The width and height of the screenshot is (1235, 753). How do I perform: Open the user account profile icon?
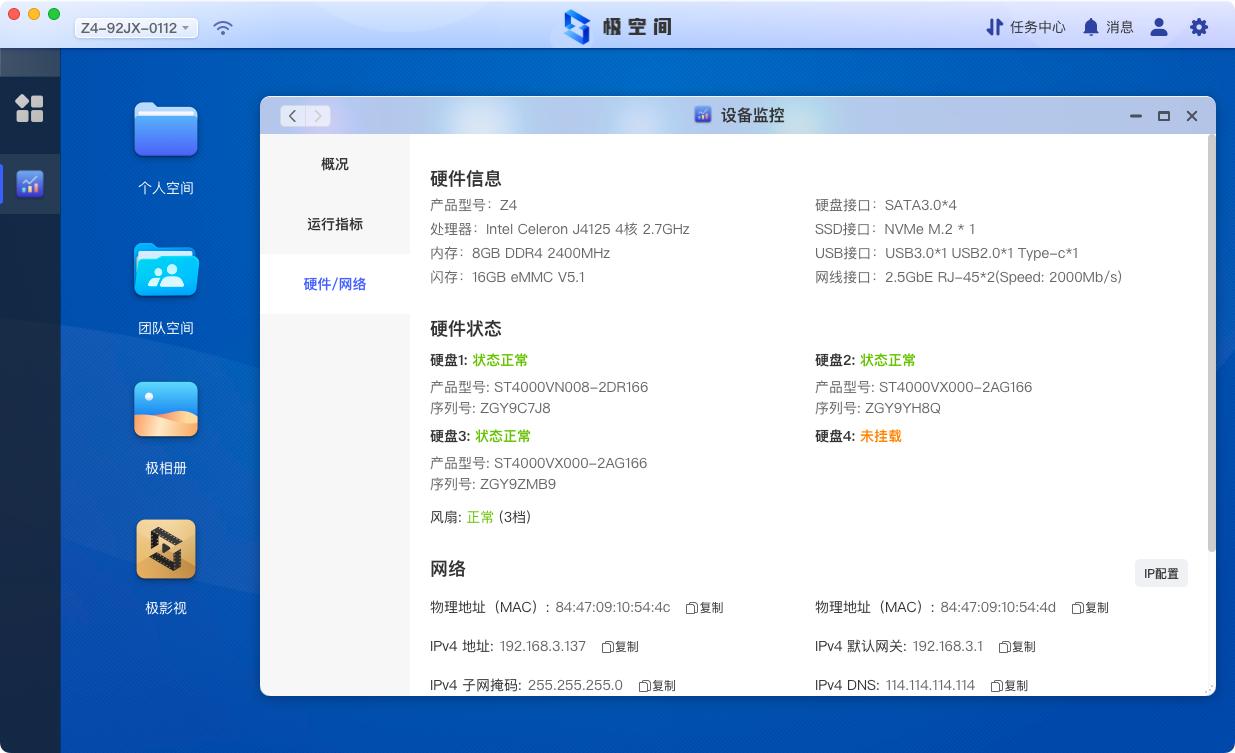(x=1159, y=27)
